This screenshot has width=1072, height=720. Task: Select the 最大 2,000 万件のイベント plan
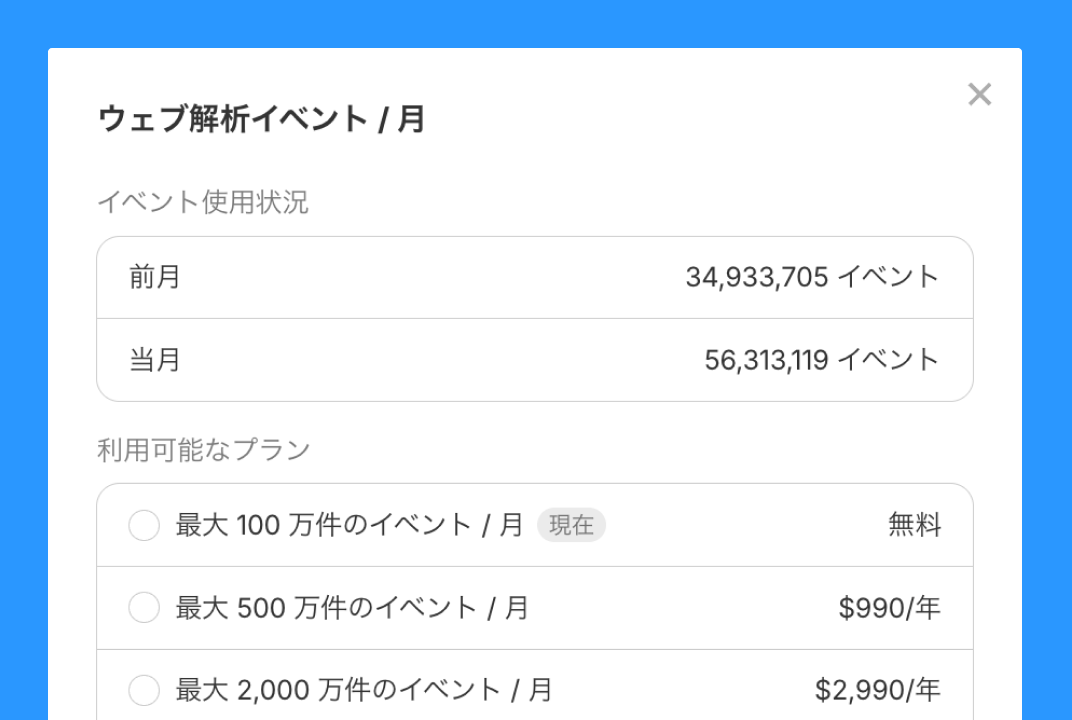pos(143,690)
